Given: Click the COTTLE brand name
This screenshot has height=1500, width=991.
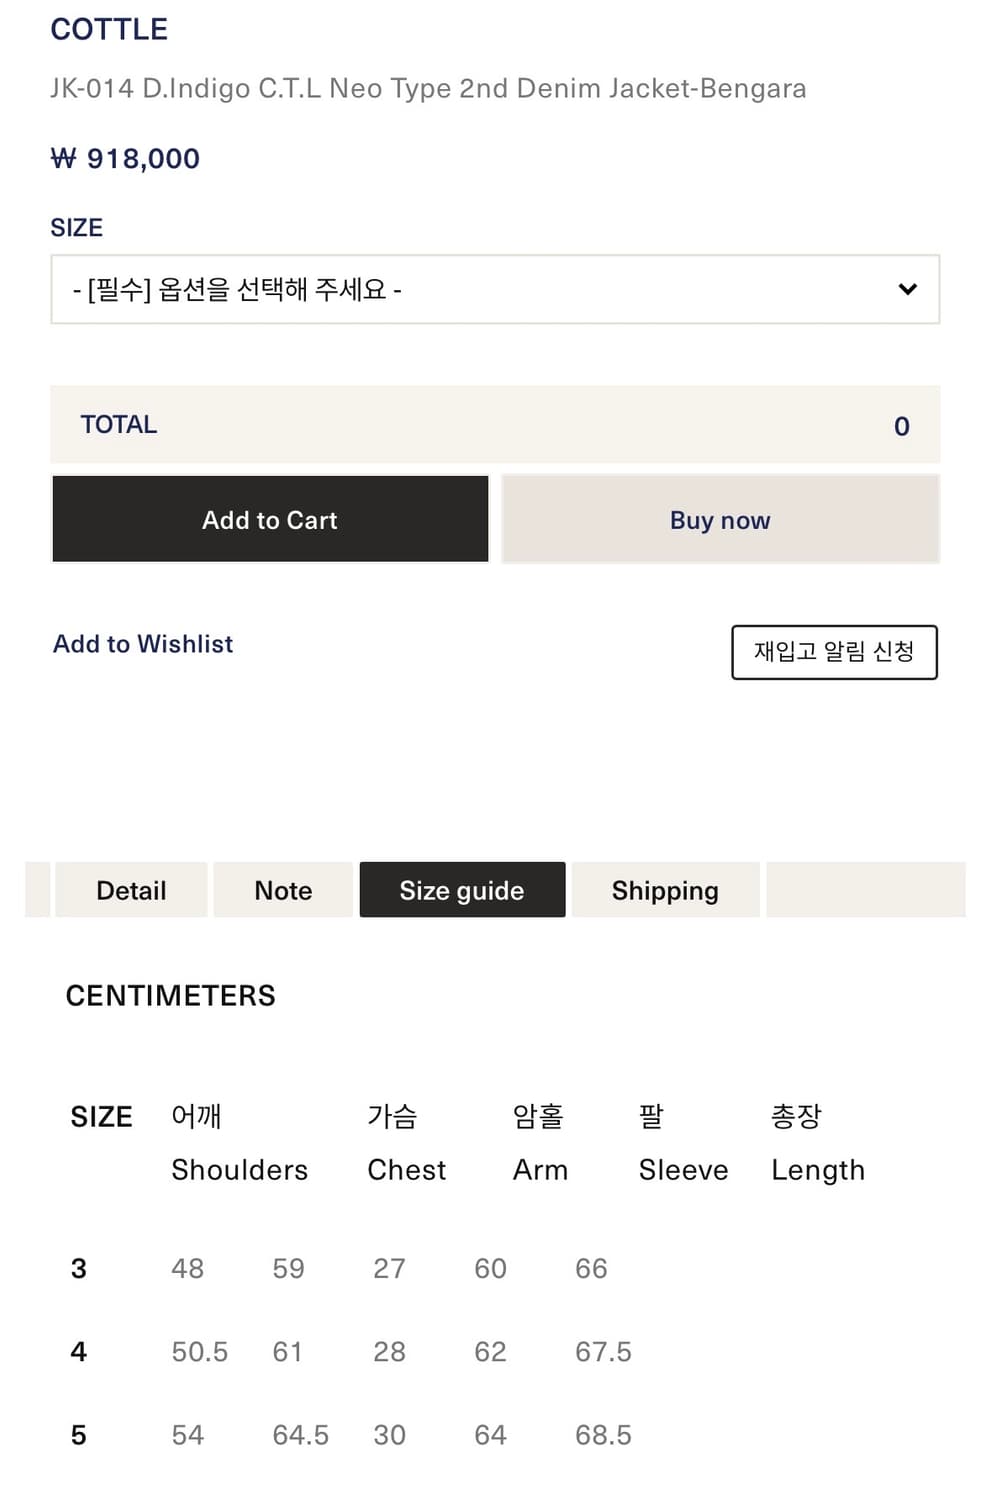Looking at the screenshot, I should (x=109, y=29).
